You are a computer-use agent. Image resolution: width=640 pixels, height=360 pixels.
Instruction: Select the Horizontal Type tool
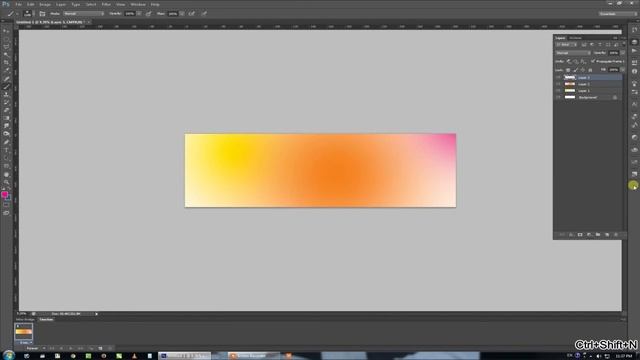point(6,150)
